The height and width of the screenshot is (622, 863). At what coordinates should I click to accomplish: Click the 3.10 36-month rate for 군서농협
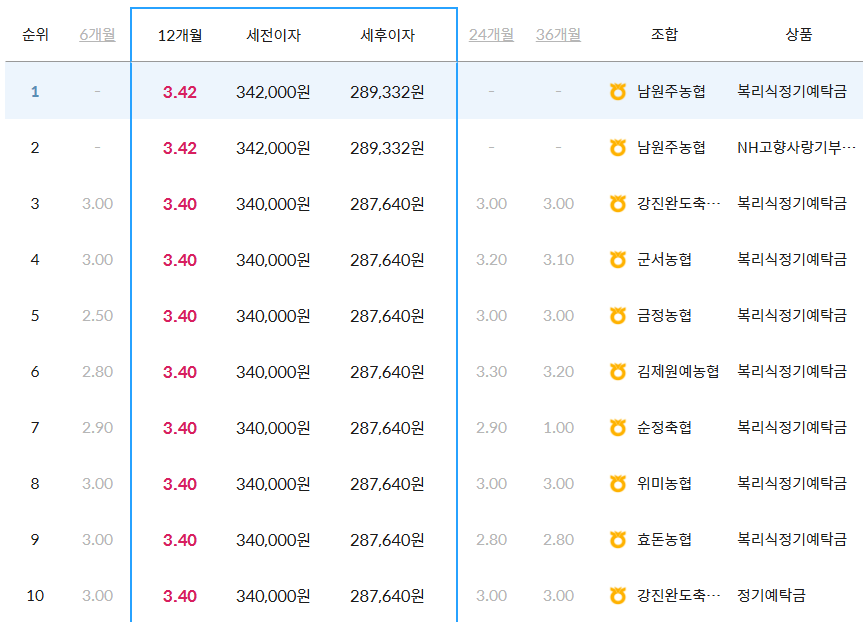tap(559, 260)
